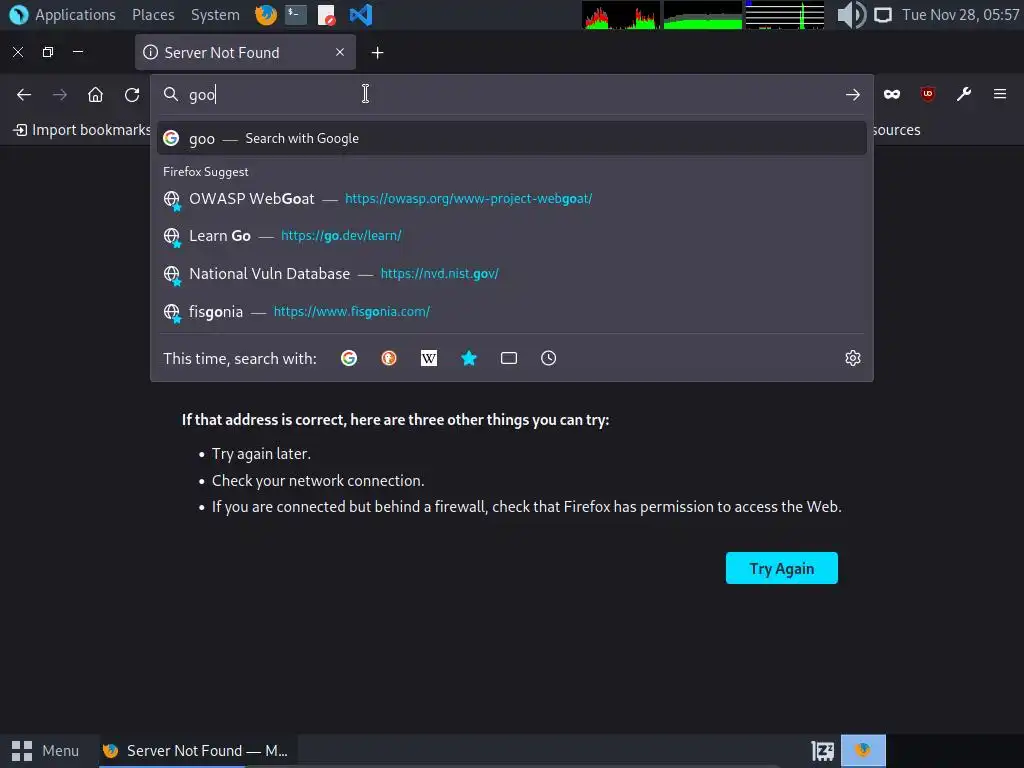Open a new tab with plus
Screen dimensions: 1024x768
point(377,53)
